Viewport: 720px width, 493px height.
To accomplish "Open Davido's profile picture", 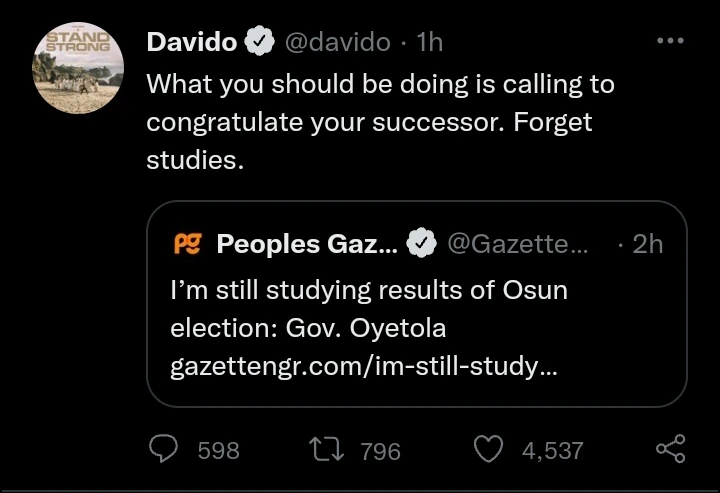I will pos(79,67).
